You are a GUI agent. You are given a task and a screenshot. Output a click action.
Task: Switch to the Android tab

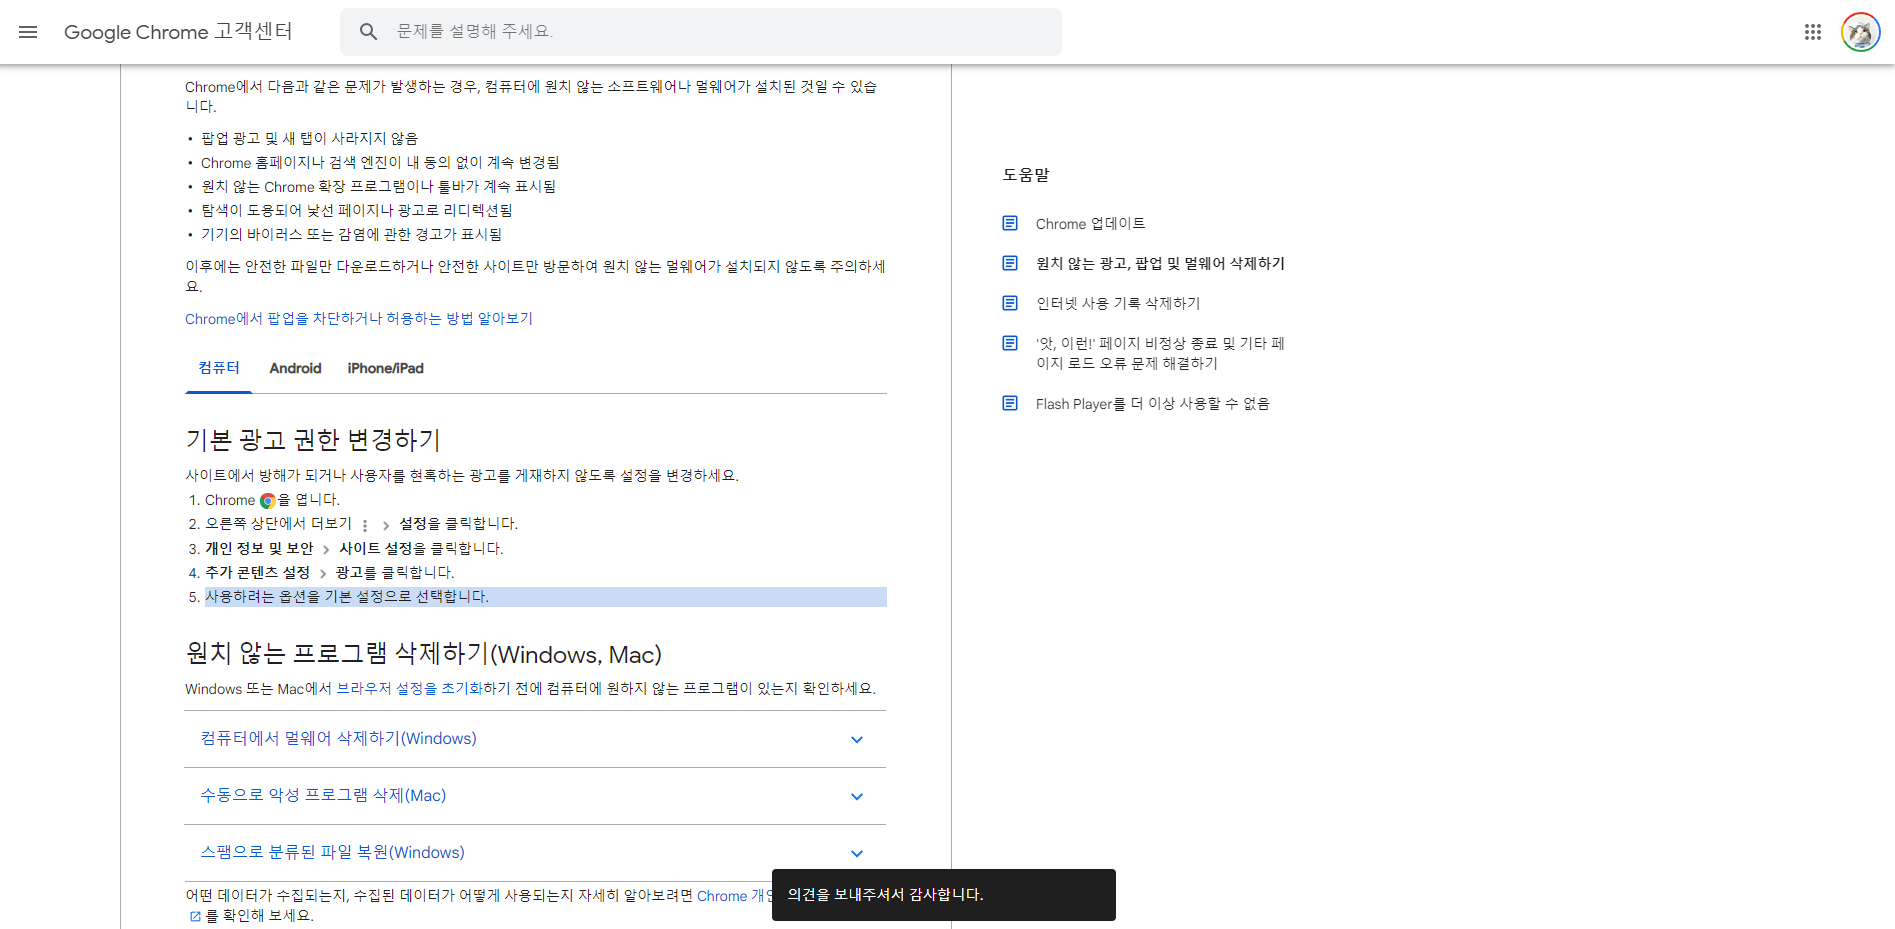click(x=295, y=368)
